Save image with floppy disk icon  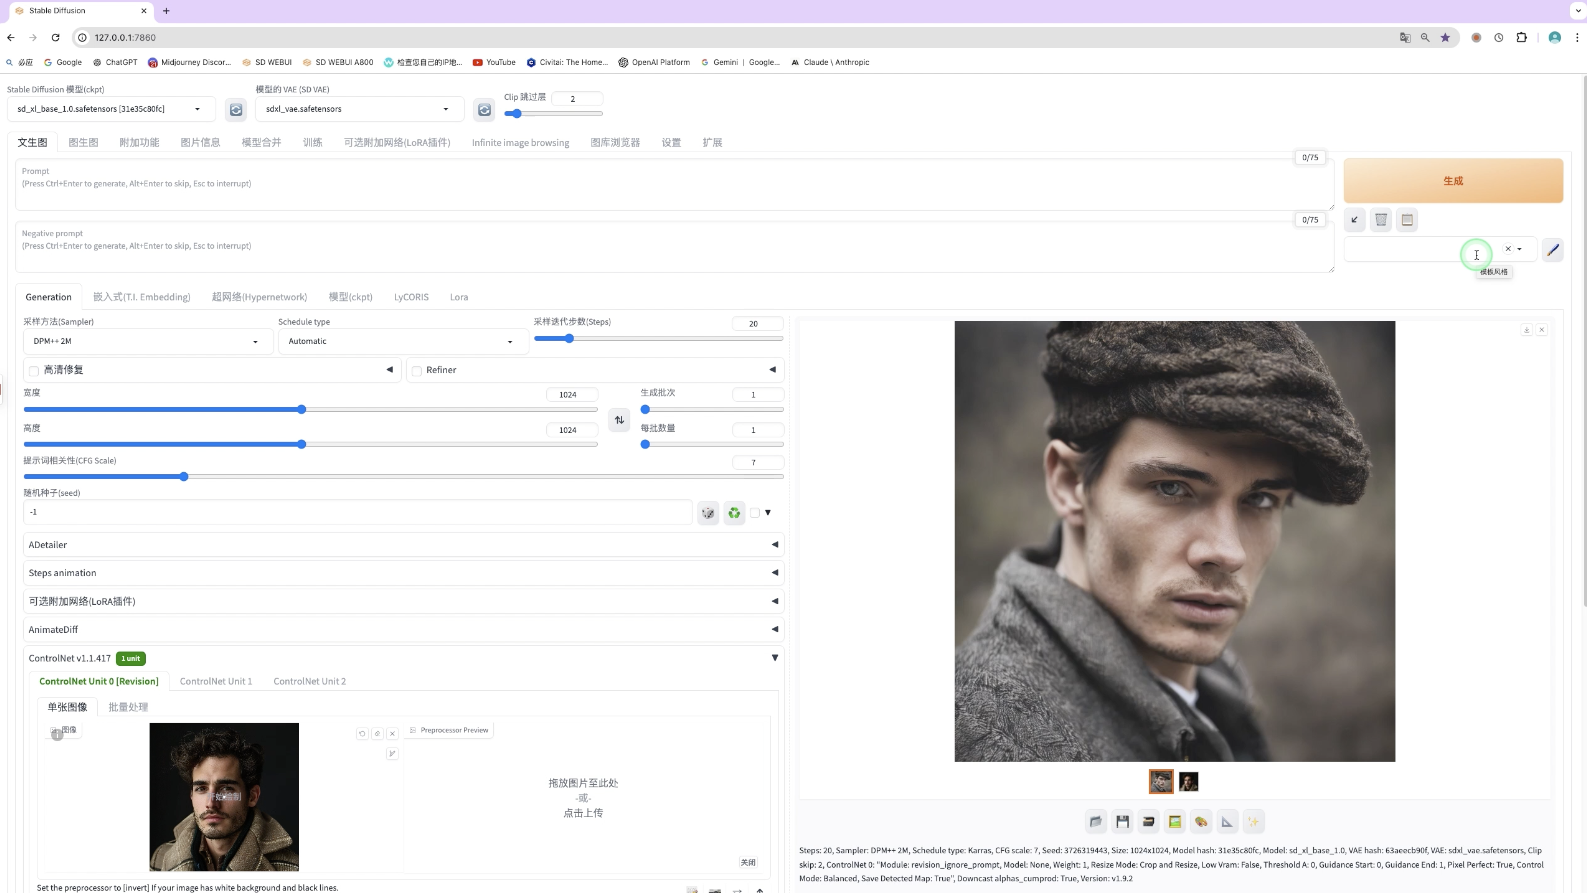point(1122,822)
